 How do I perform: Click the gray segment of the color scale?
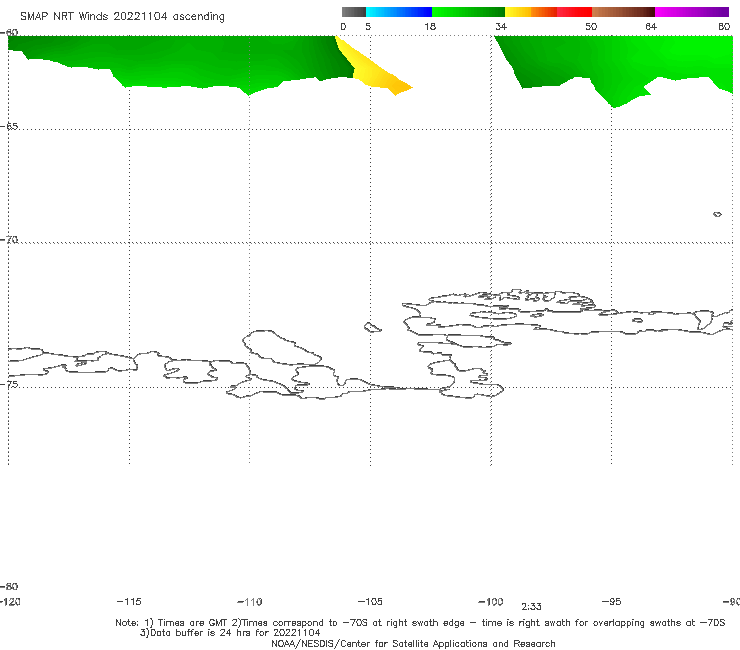point(354,12)
